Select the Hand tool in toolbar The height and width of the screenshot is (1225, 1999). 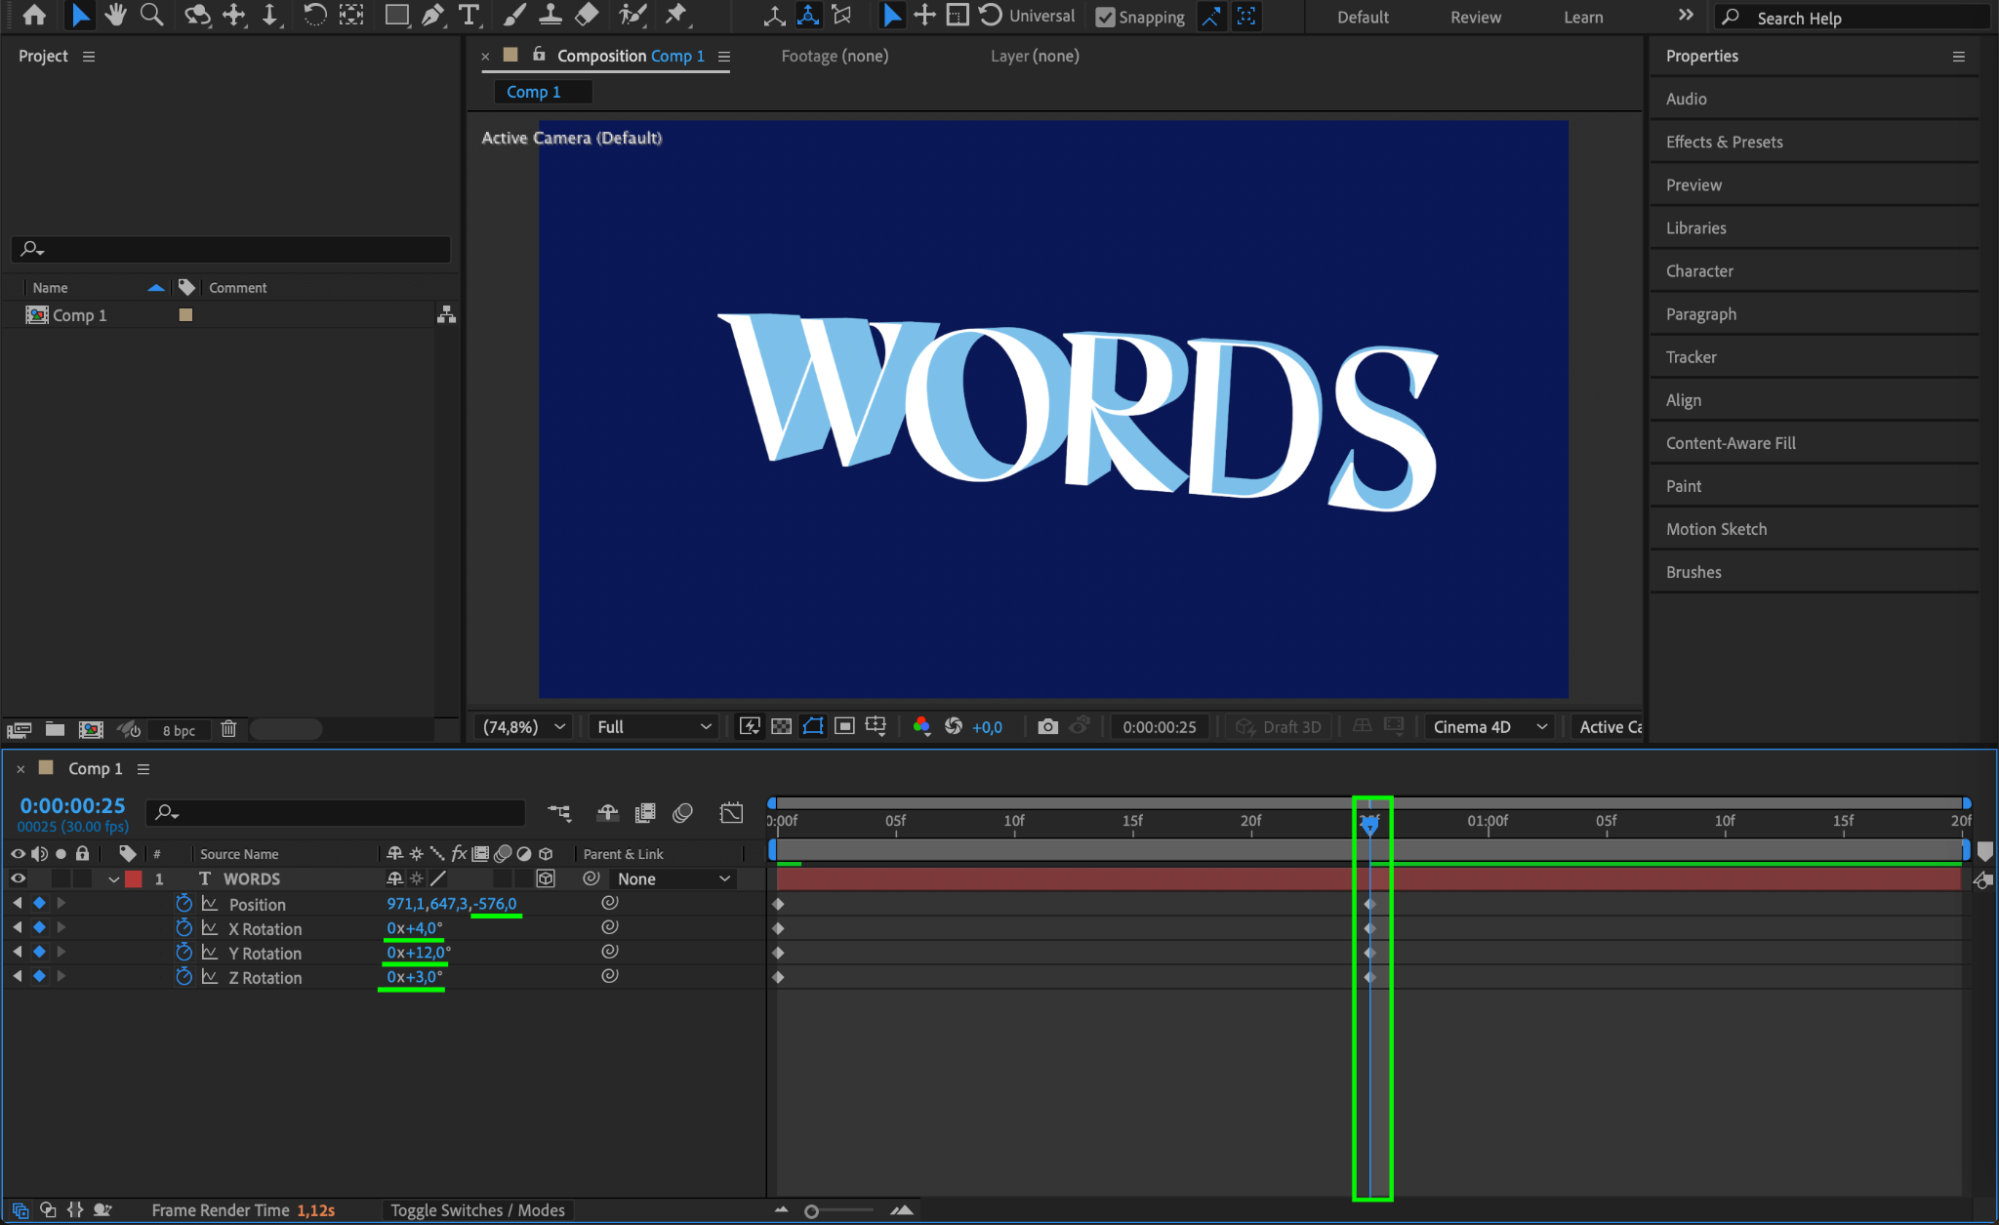tap(116, 15)
